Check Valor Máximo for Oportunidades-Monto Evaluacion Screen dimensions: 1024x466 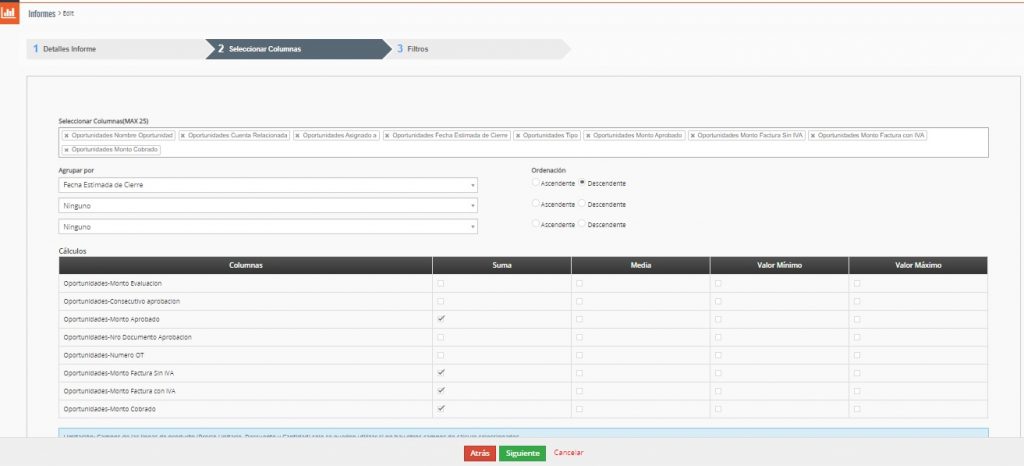(857, 284)
